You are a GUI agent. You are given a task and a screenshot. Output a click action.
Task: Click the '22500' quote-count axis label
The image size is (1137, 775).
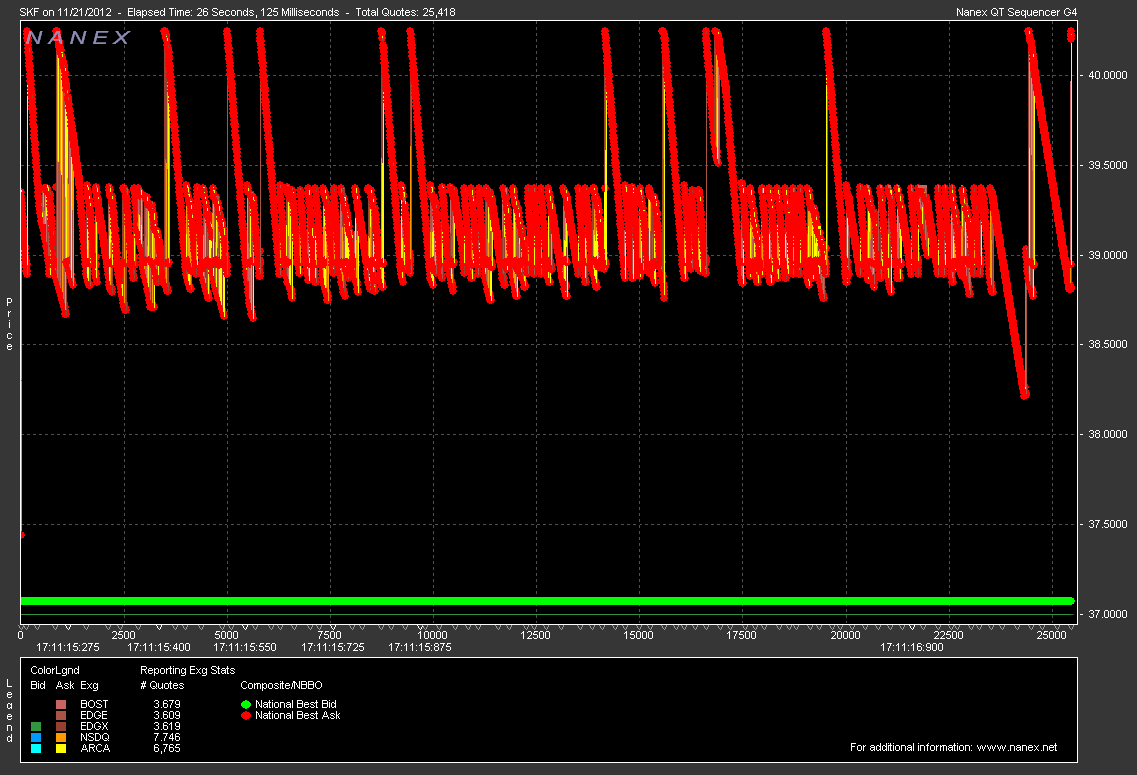point(948,635)
